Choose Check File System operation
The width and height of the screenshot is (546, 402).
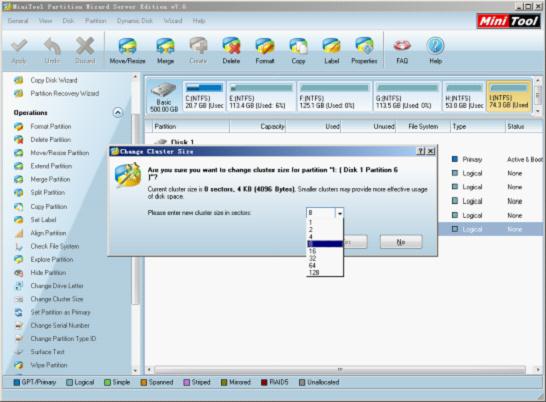[55, 246]
